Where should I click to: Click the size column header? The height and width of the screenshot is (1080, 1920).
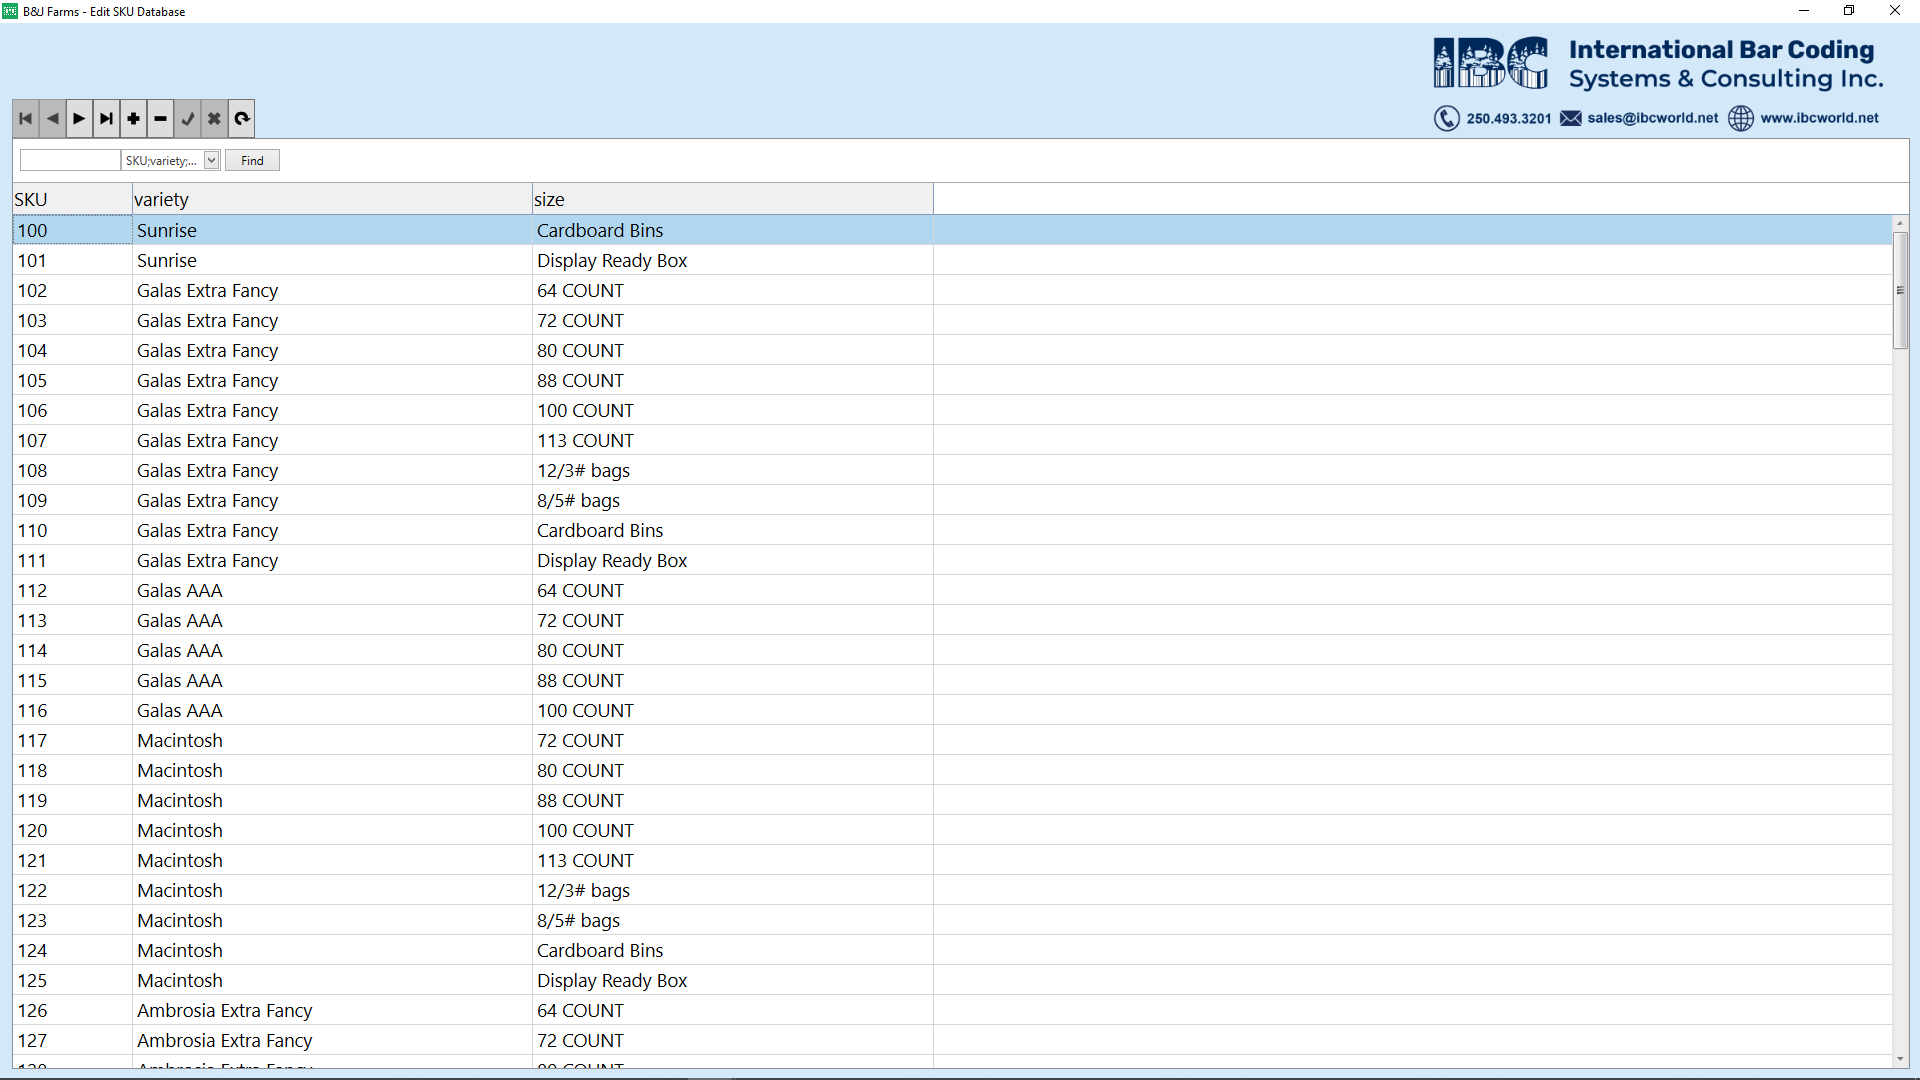732,199
